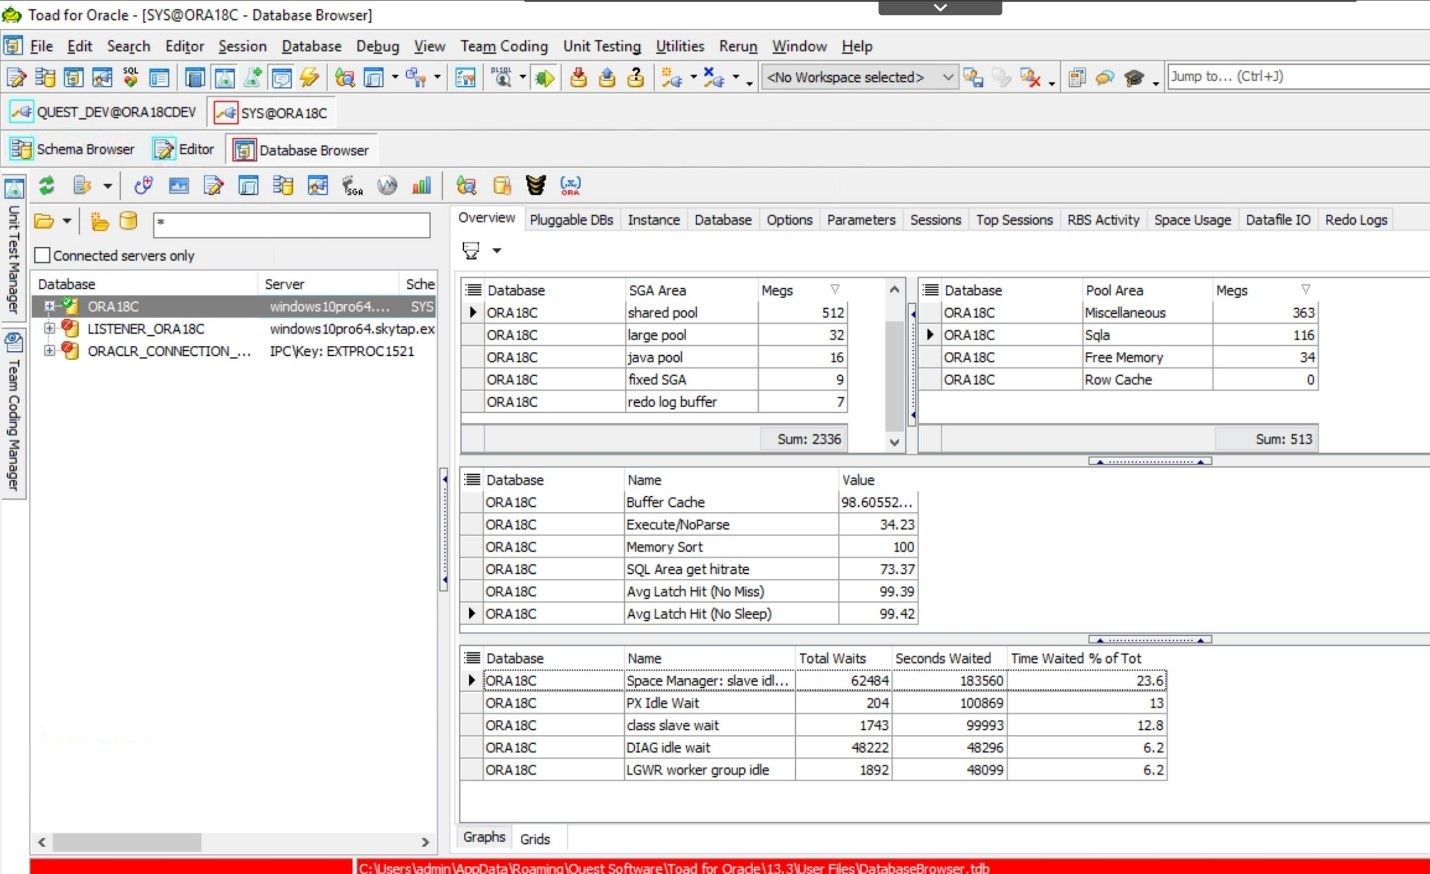Open dropdown arrow next to open folder icon

(x=67, y=221)
